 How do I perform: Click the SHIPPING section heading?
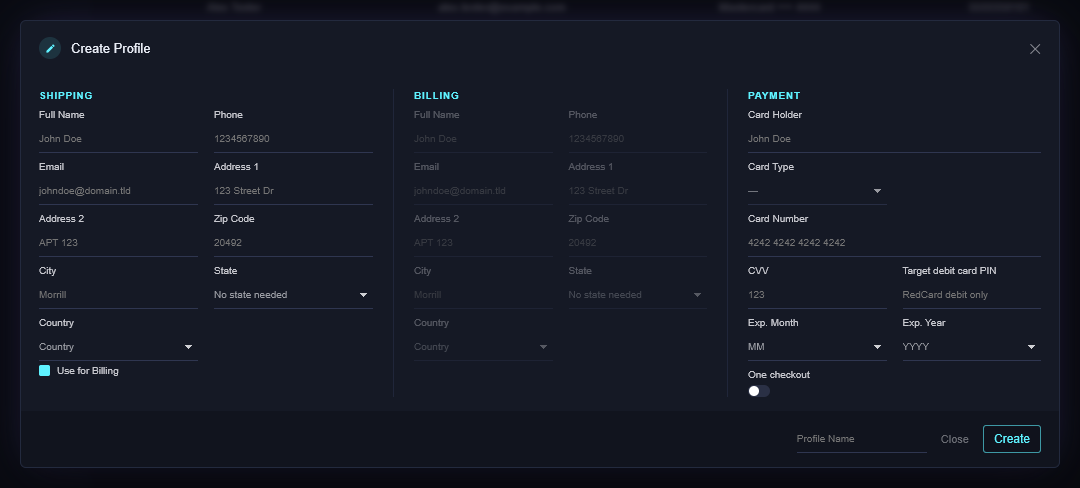pos(66,96)
